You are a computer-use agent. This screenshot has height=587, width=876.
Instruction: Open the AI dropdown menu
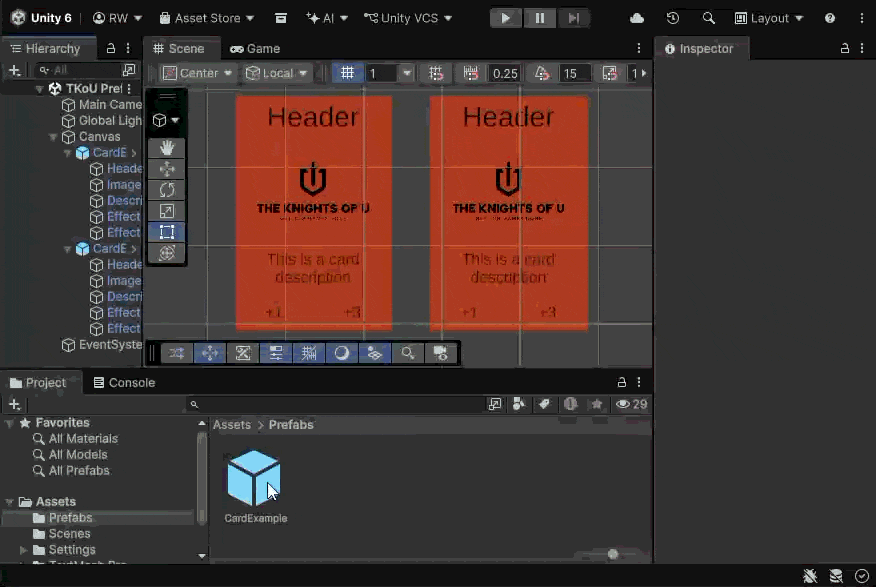[327, 18]
